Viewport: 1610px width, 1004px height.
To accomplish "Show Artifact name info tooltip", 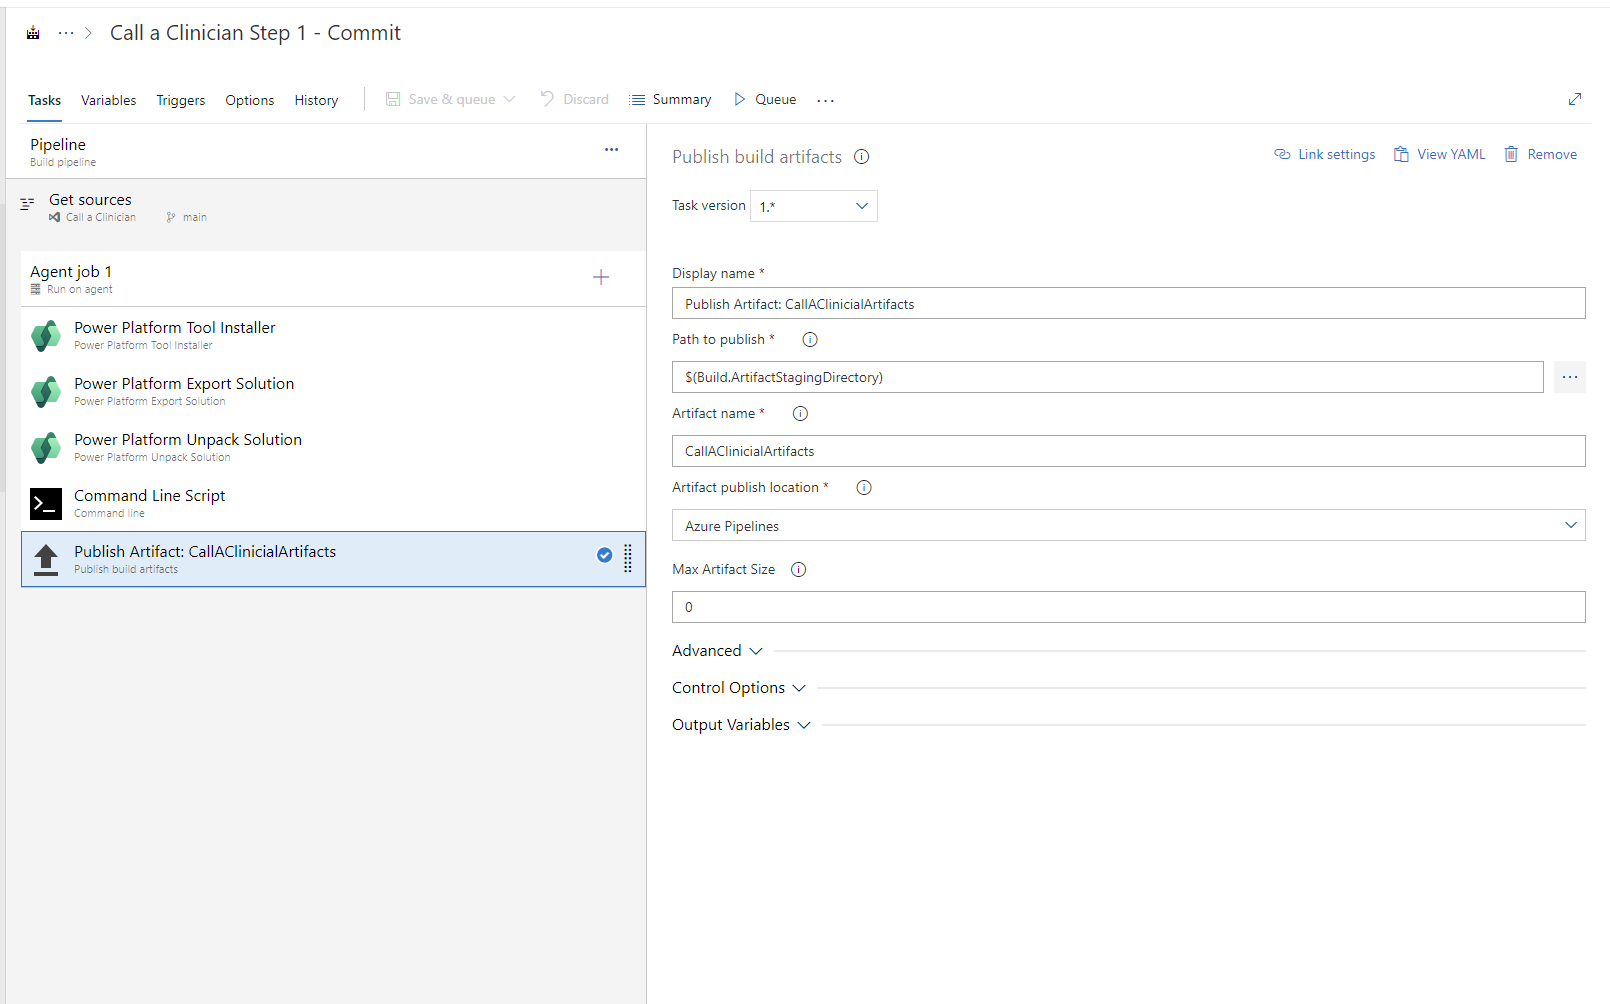I will [800, 413].
